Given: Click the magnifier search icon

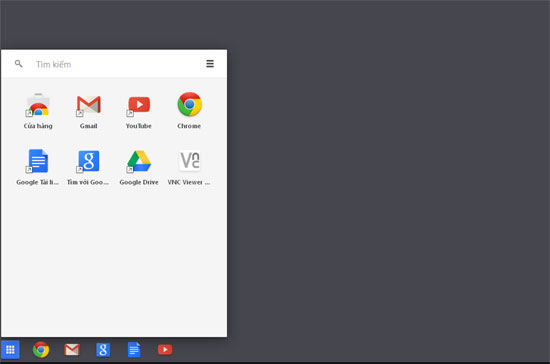Looking at the screenshot, I should click(x=19, y=64).
